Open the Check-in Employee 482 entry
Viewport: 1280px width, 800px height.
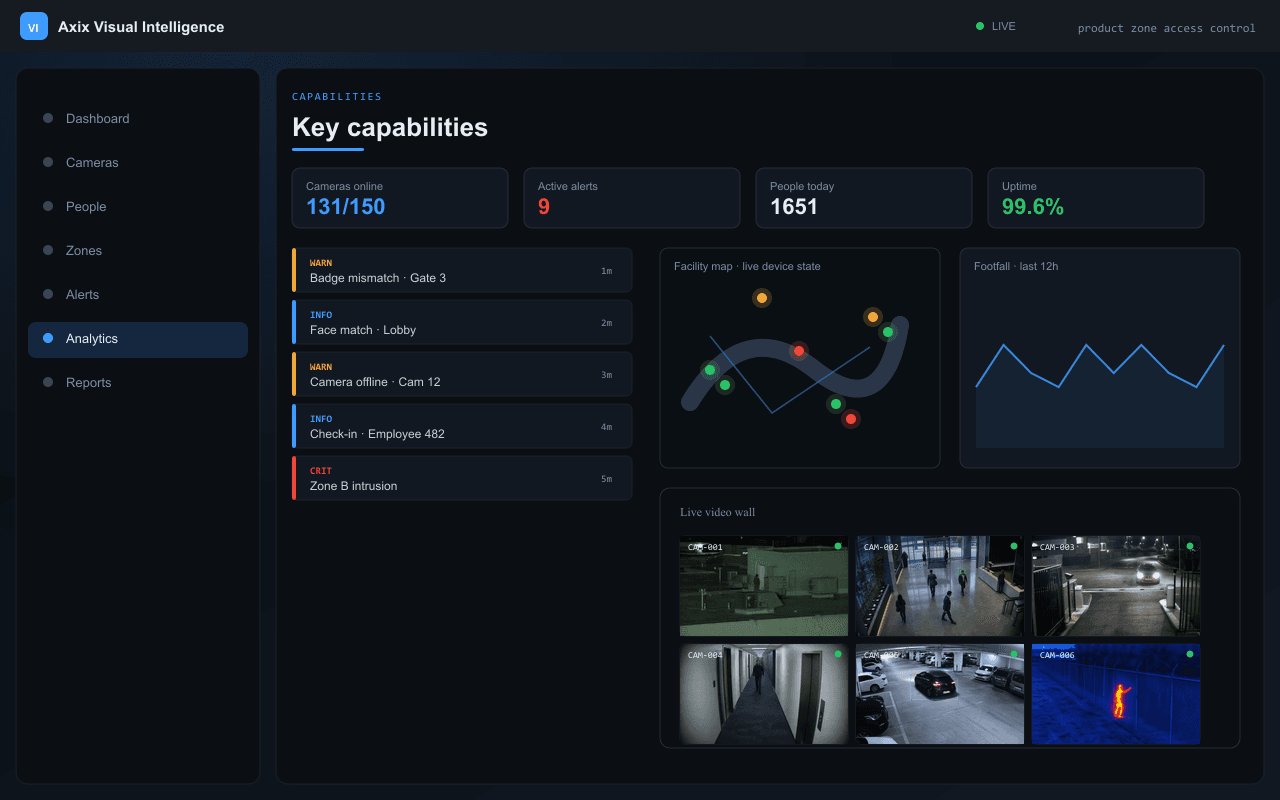pos(462,426)
